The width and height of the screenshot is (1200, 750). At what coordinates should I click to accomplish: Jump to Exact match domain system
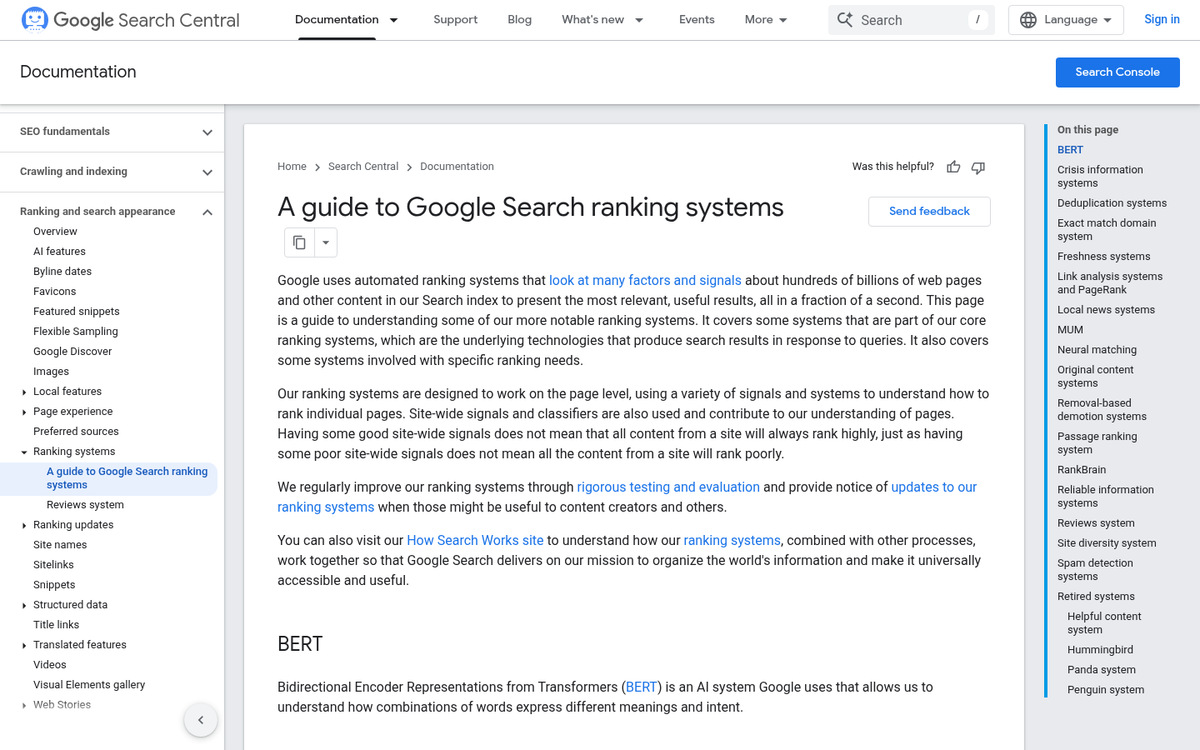[1107, 230]
